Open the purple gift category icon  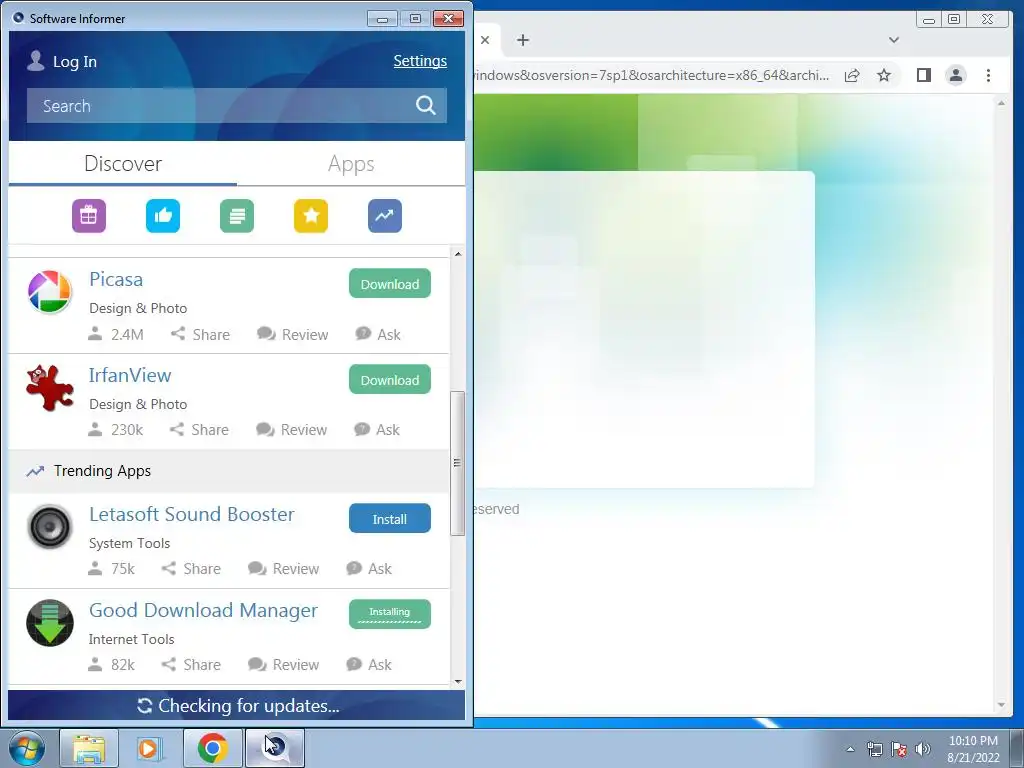[x=89, y=216]
